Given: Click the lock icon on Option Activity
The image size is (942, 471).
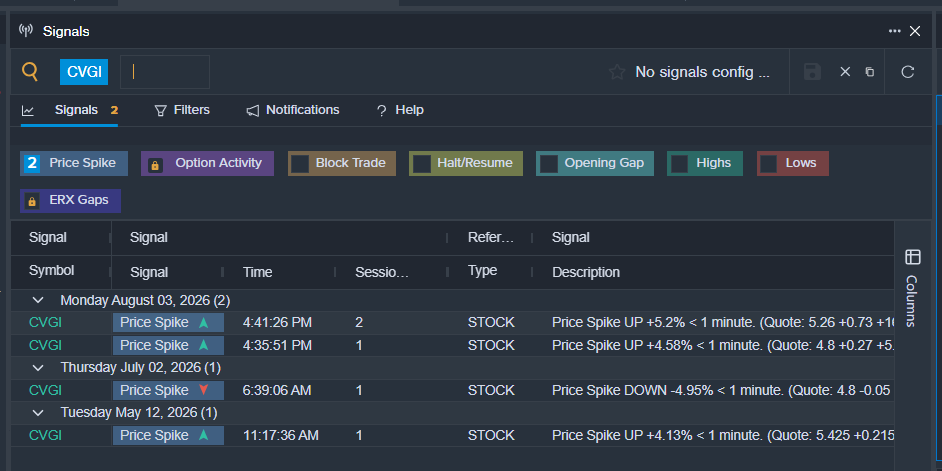Looking at the screenshot, I should point(155,165).
